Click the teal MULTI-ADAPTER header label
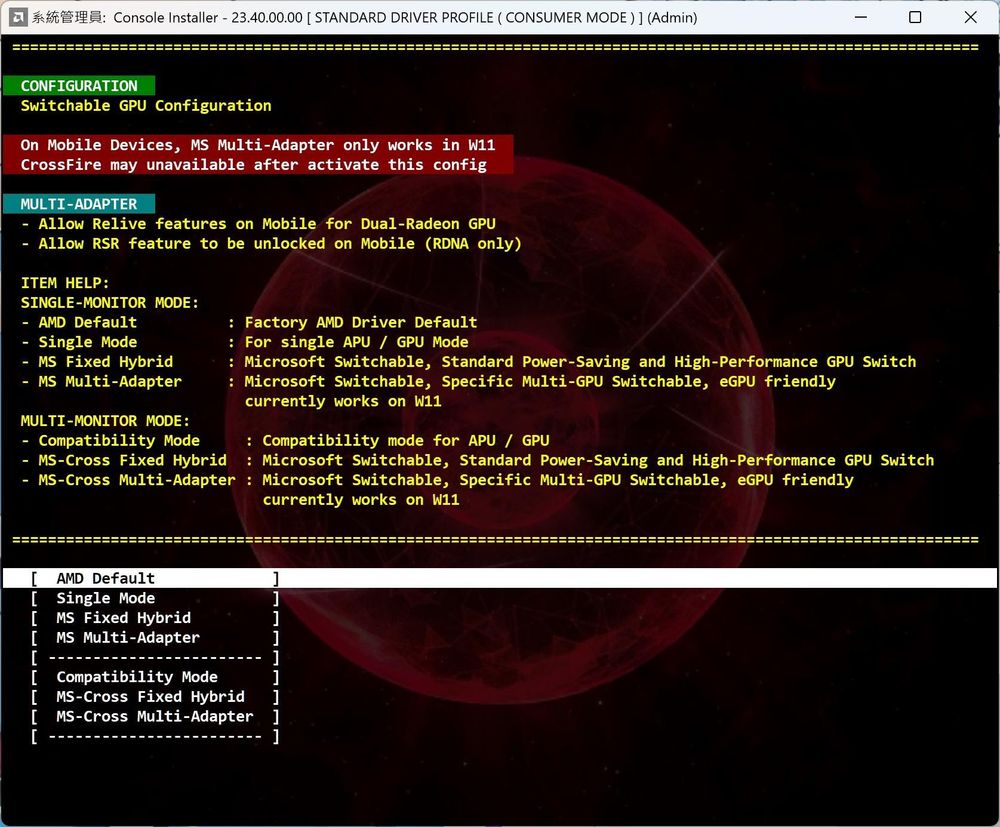The image size is (1000, 827). coord(79,204)
